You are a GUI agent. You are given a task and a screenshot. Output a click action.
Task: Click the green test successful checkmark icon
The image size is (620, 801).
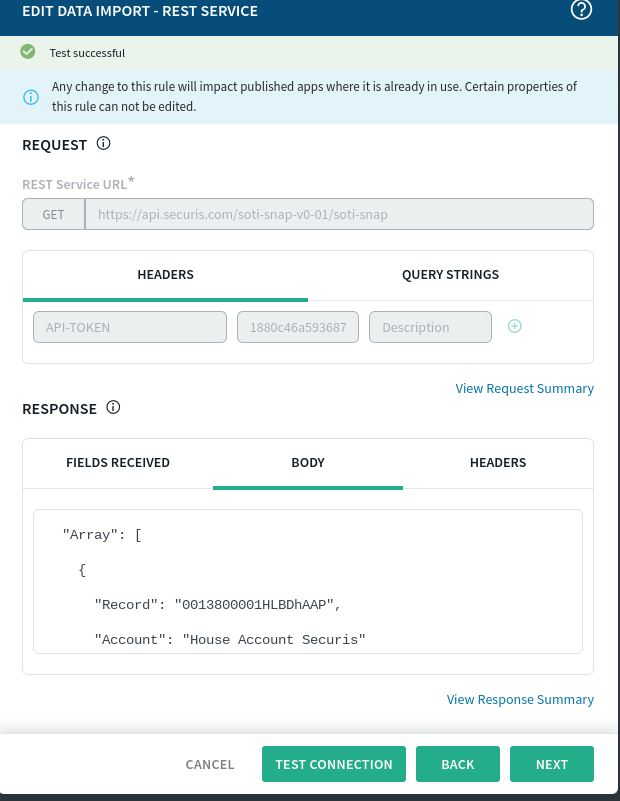pos(28,52)
